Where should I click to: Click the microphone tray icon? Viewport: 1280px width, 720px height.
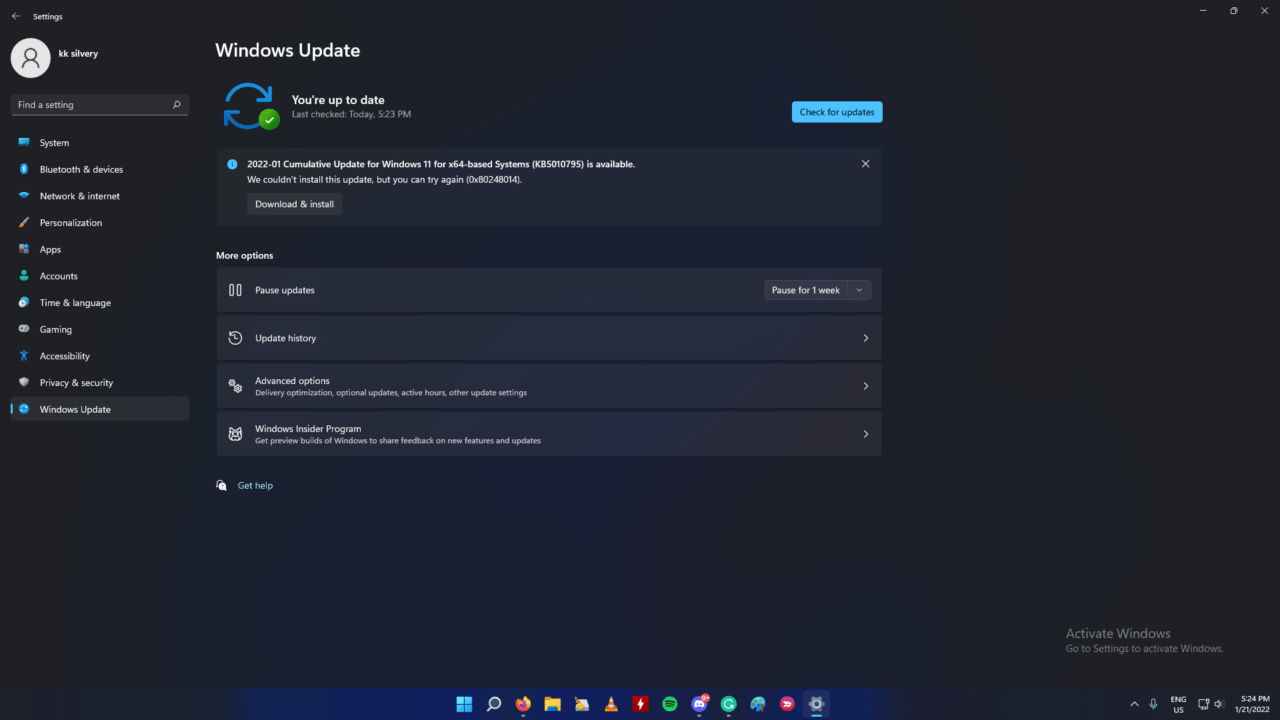[x=1154, y=704]
